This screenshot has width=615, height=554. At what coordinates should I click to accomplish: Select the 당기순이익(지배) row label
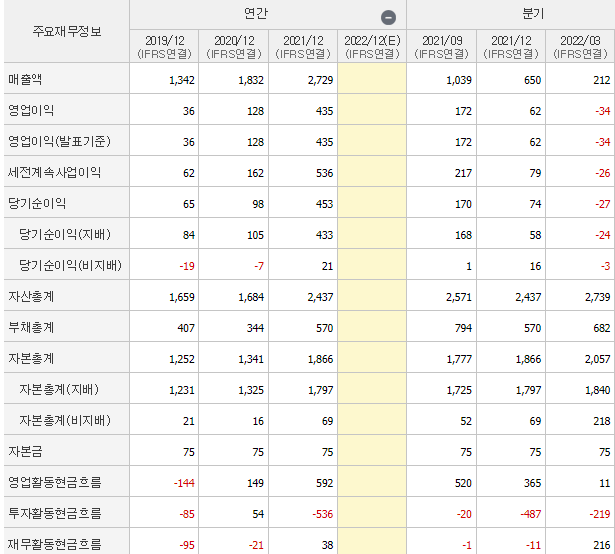pyautogui.click(x=65, y=235)
